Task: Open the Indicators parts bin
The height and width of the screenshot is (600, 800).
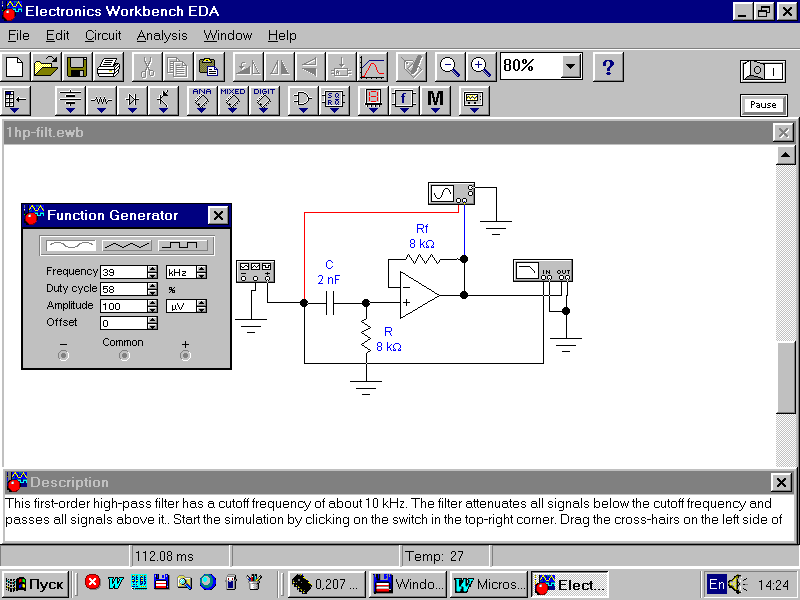Action: click(373, 101)
